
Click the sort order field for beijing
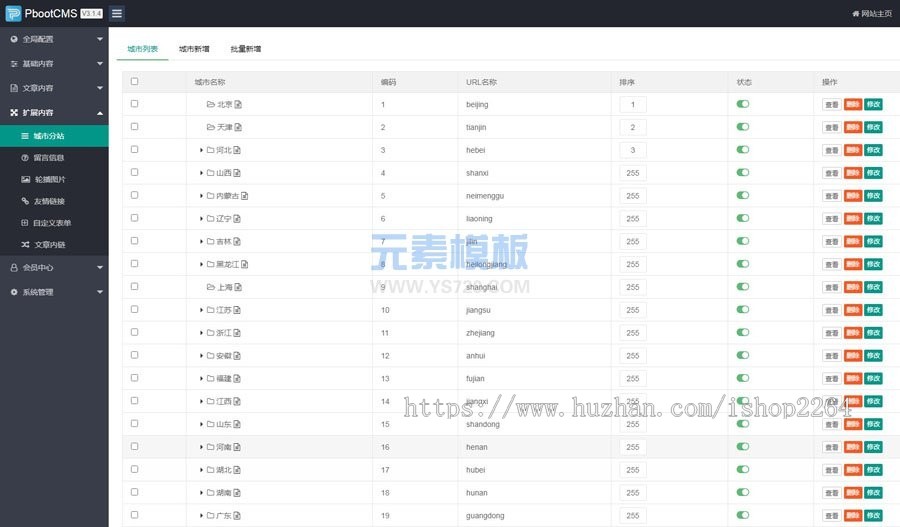point(633,104)
